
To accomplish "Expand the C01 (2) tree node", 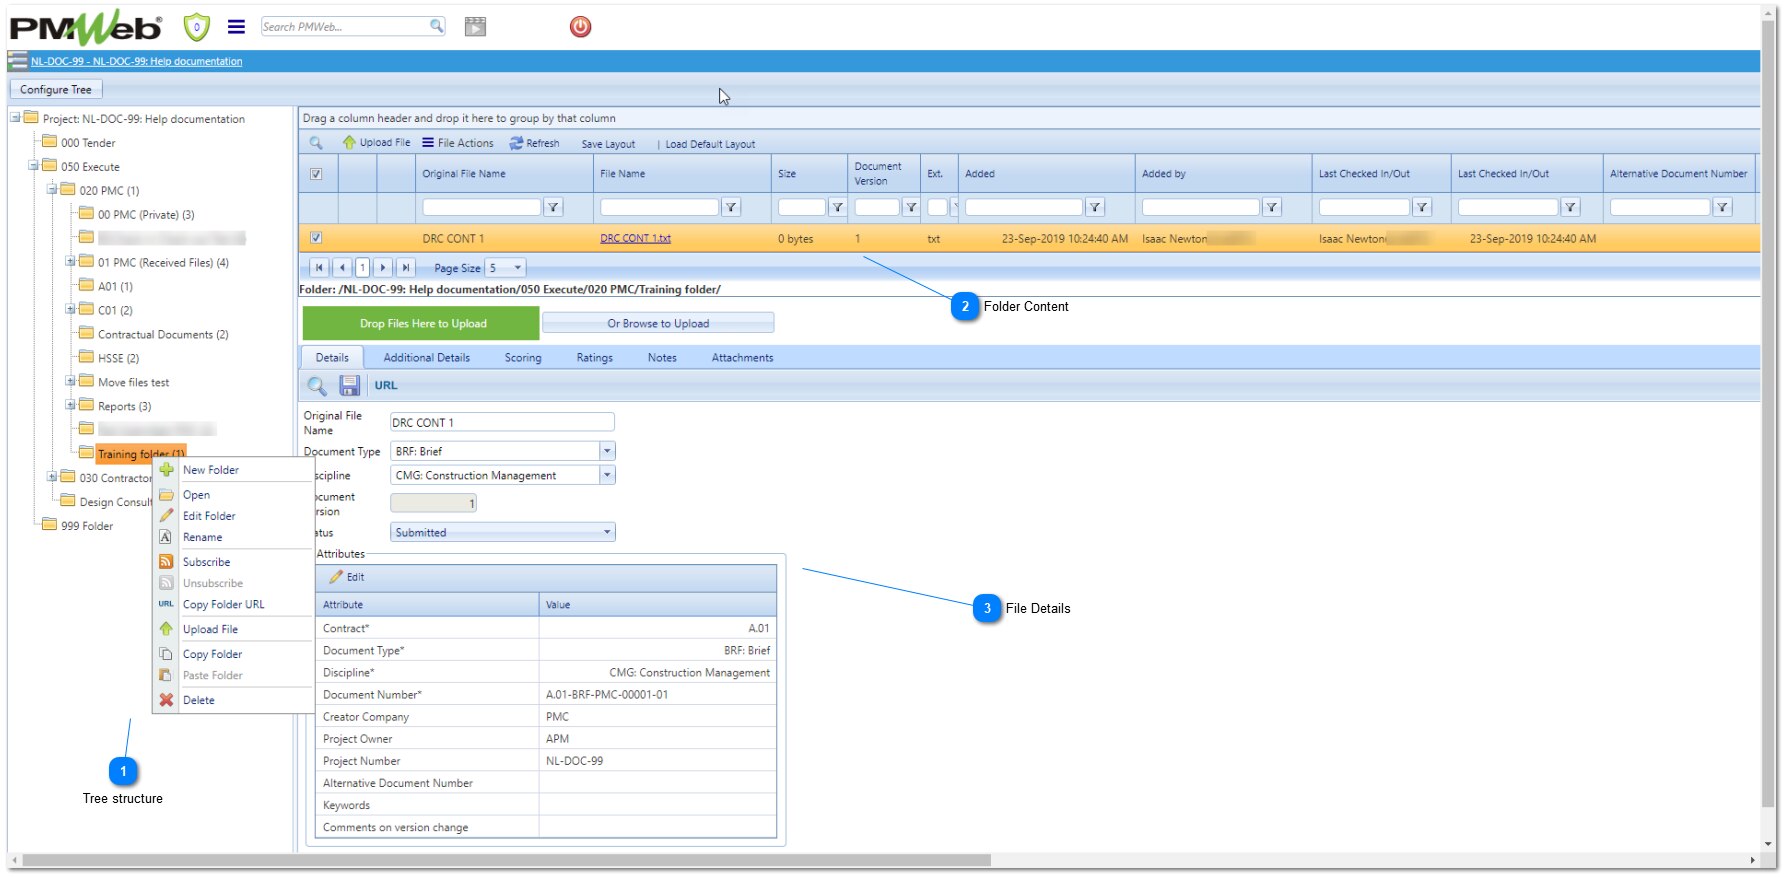I will [70, 310].
